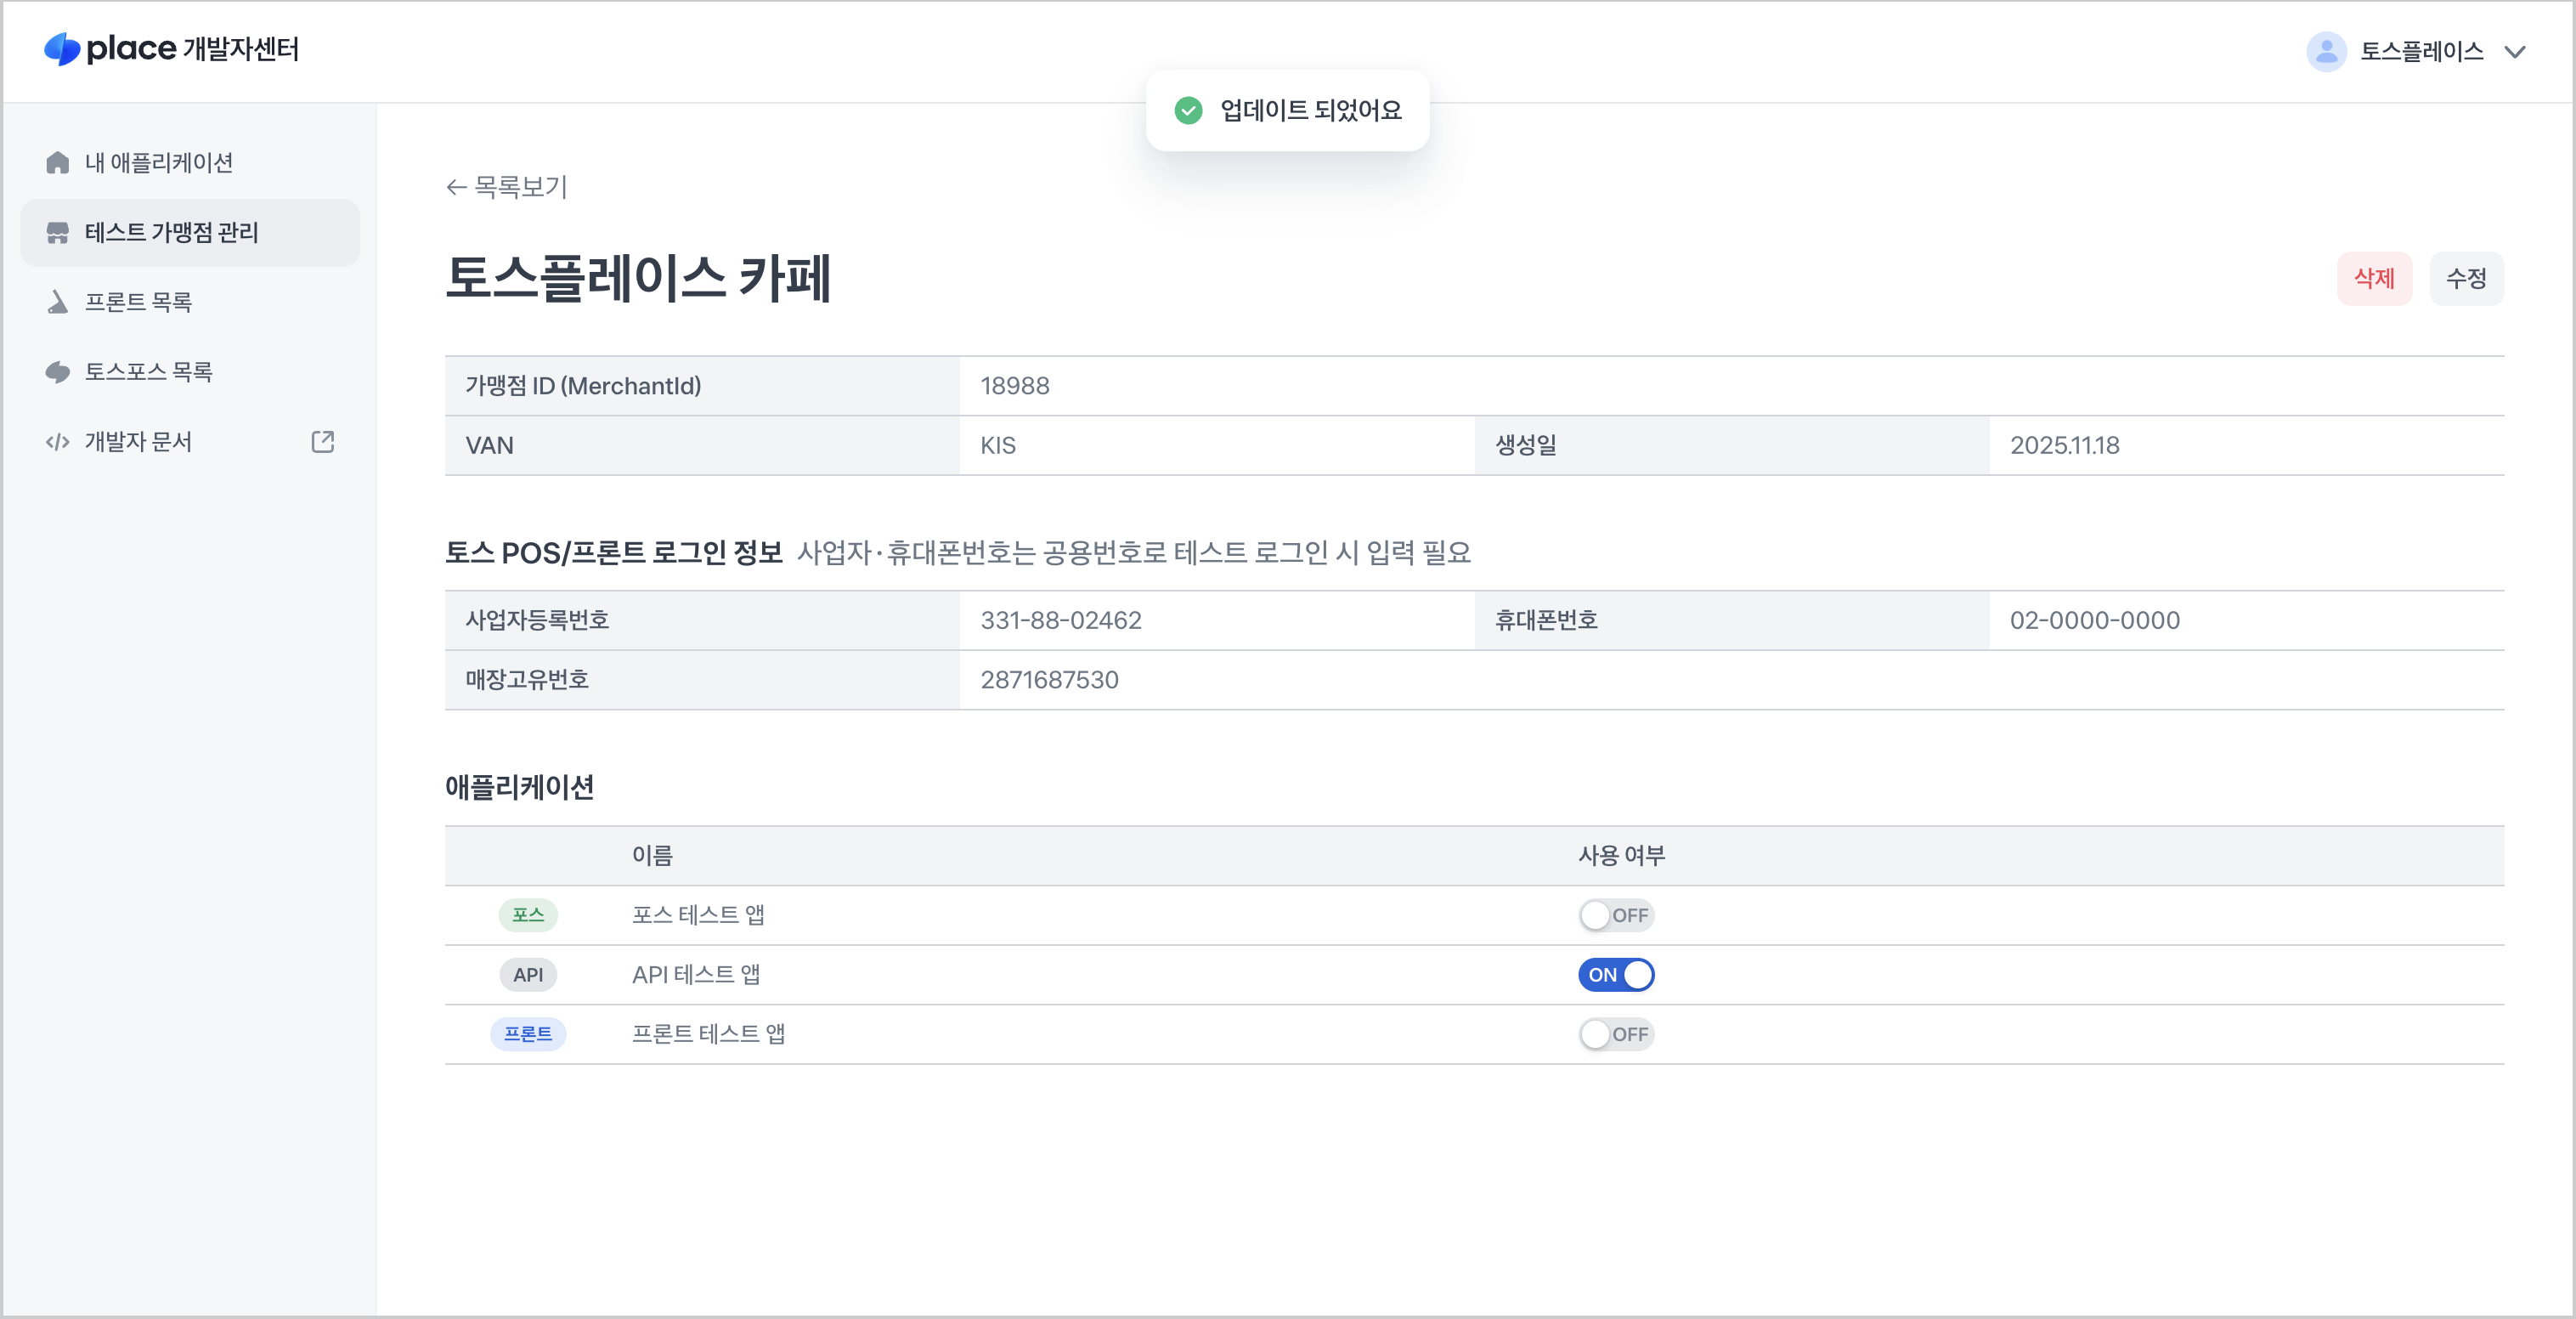Viewport: 2576px width, 1319px height.
Task: Click the API badge label
Action: [x=528, y=974]
